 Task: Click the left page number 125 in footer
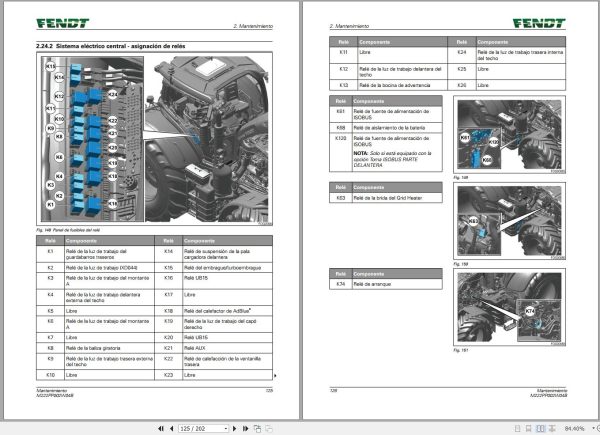pos(269,391)
